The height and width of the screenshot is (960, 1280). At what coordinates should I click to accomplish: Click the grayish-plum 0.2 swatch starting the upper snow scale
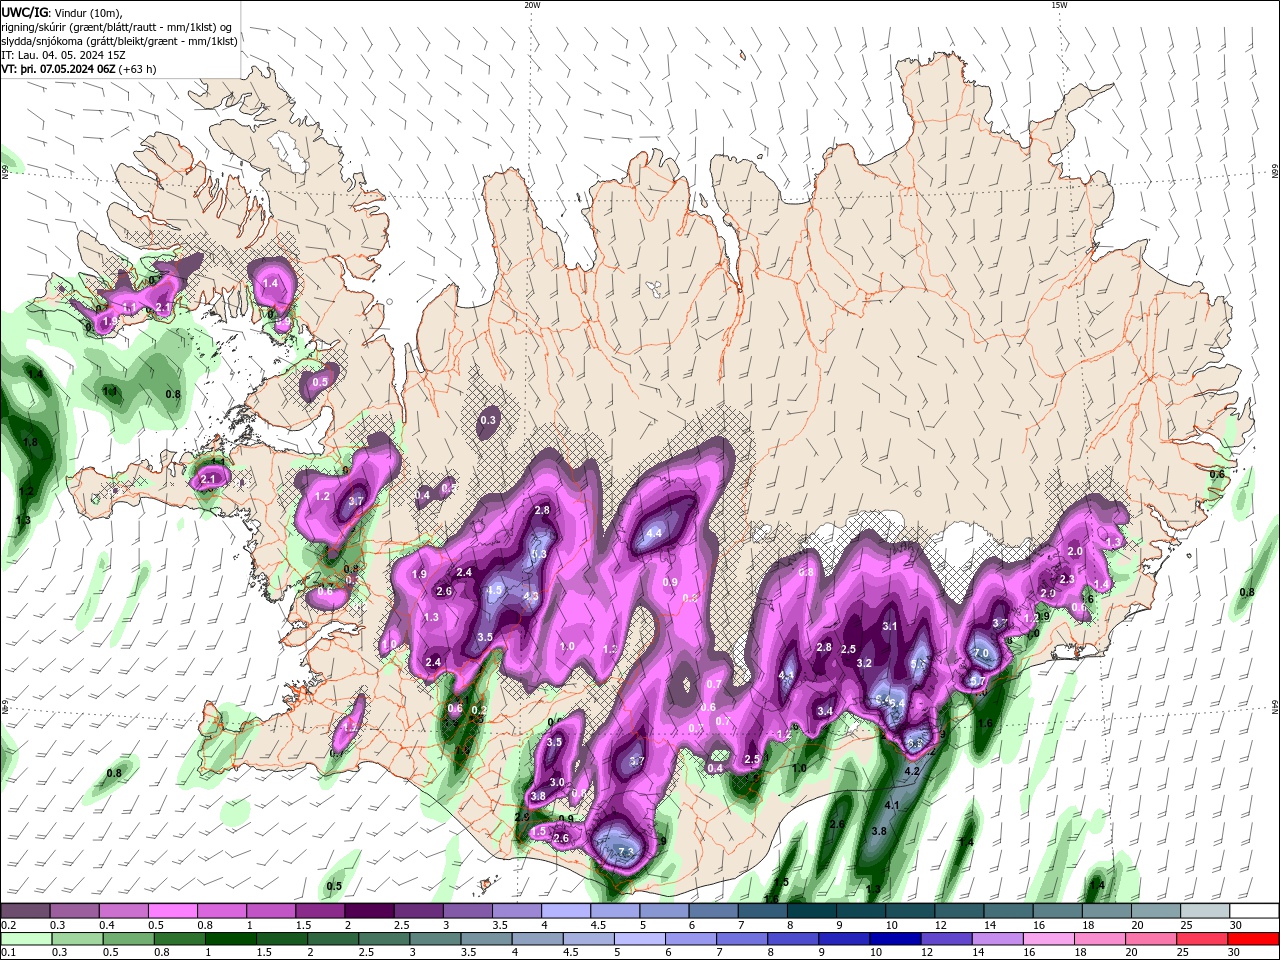click(25, 911)
